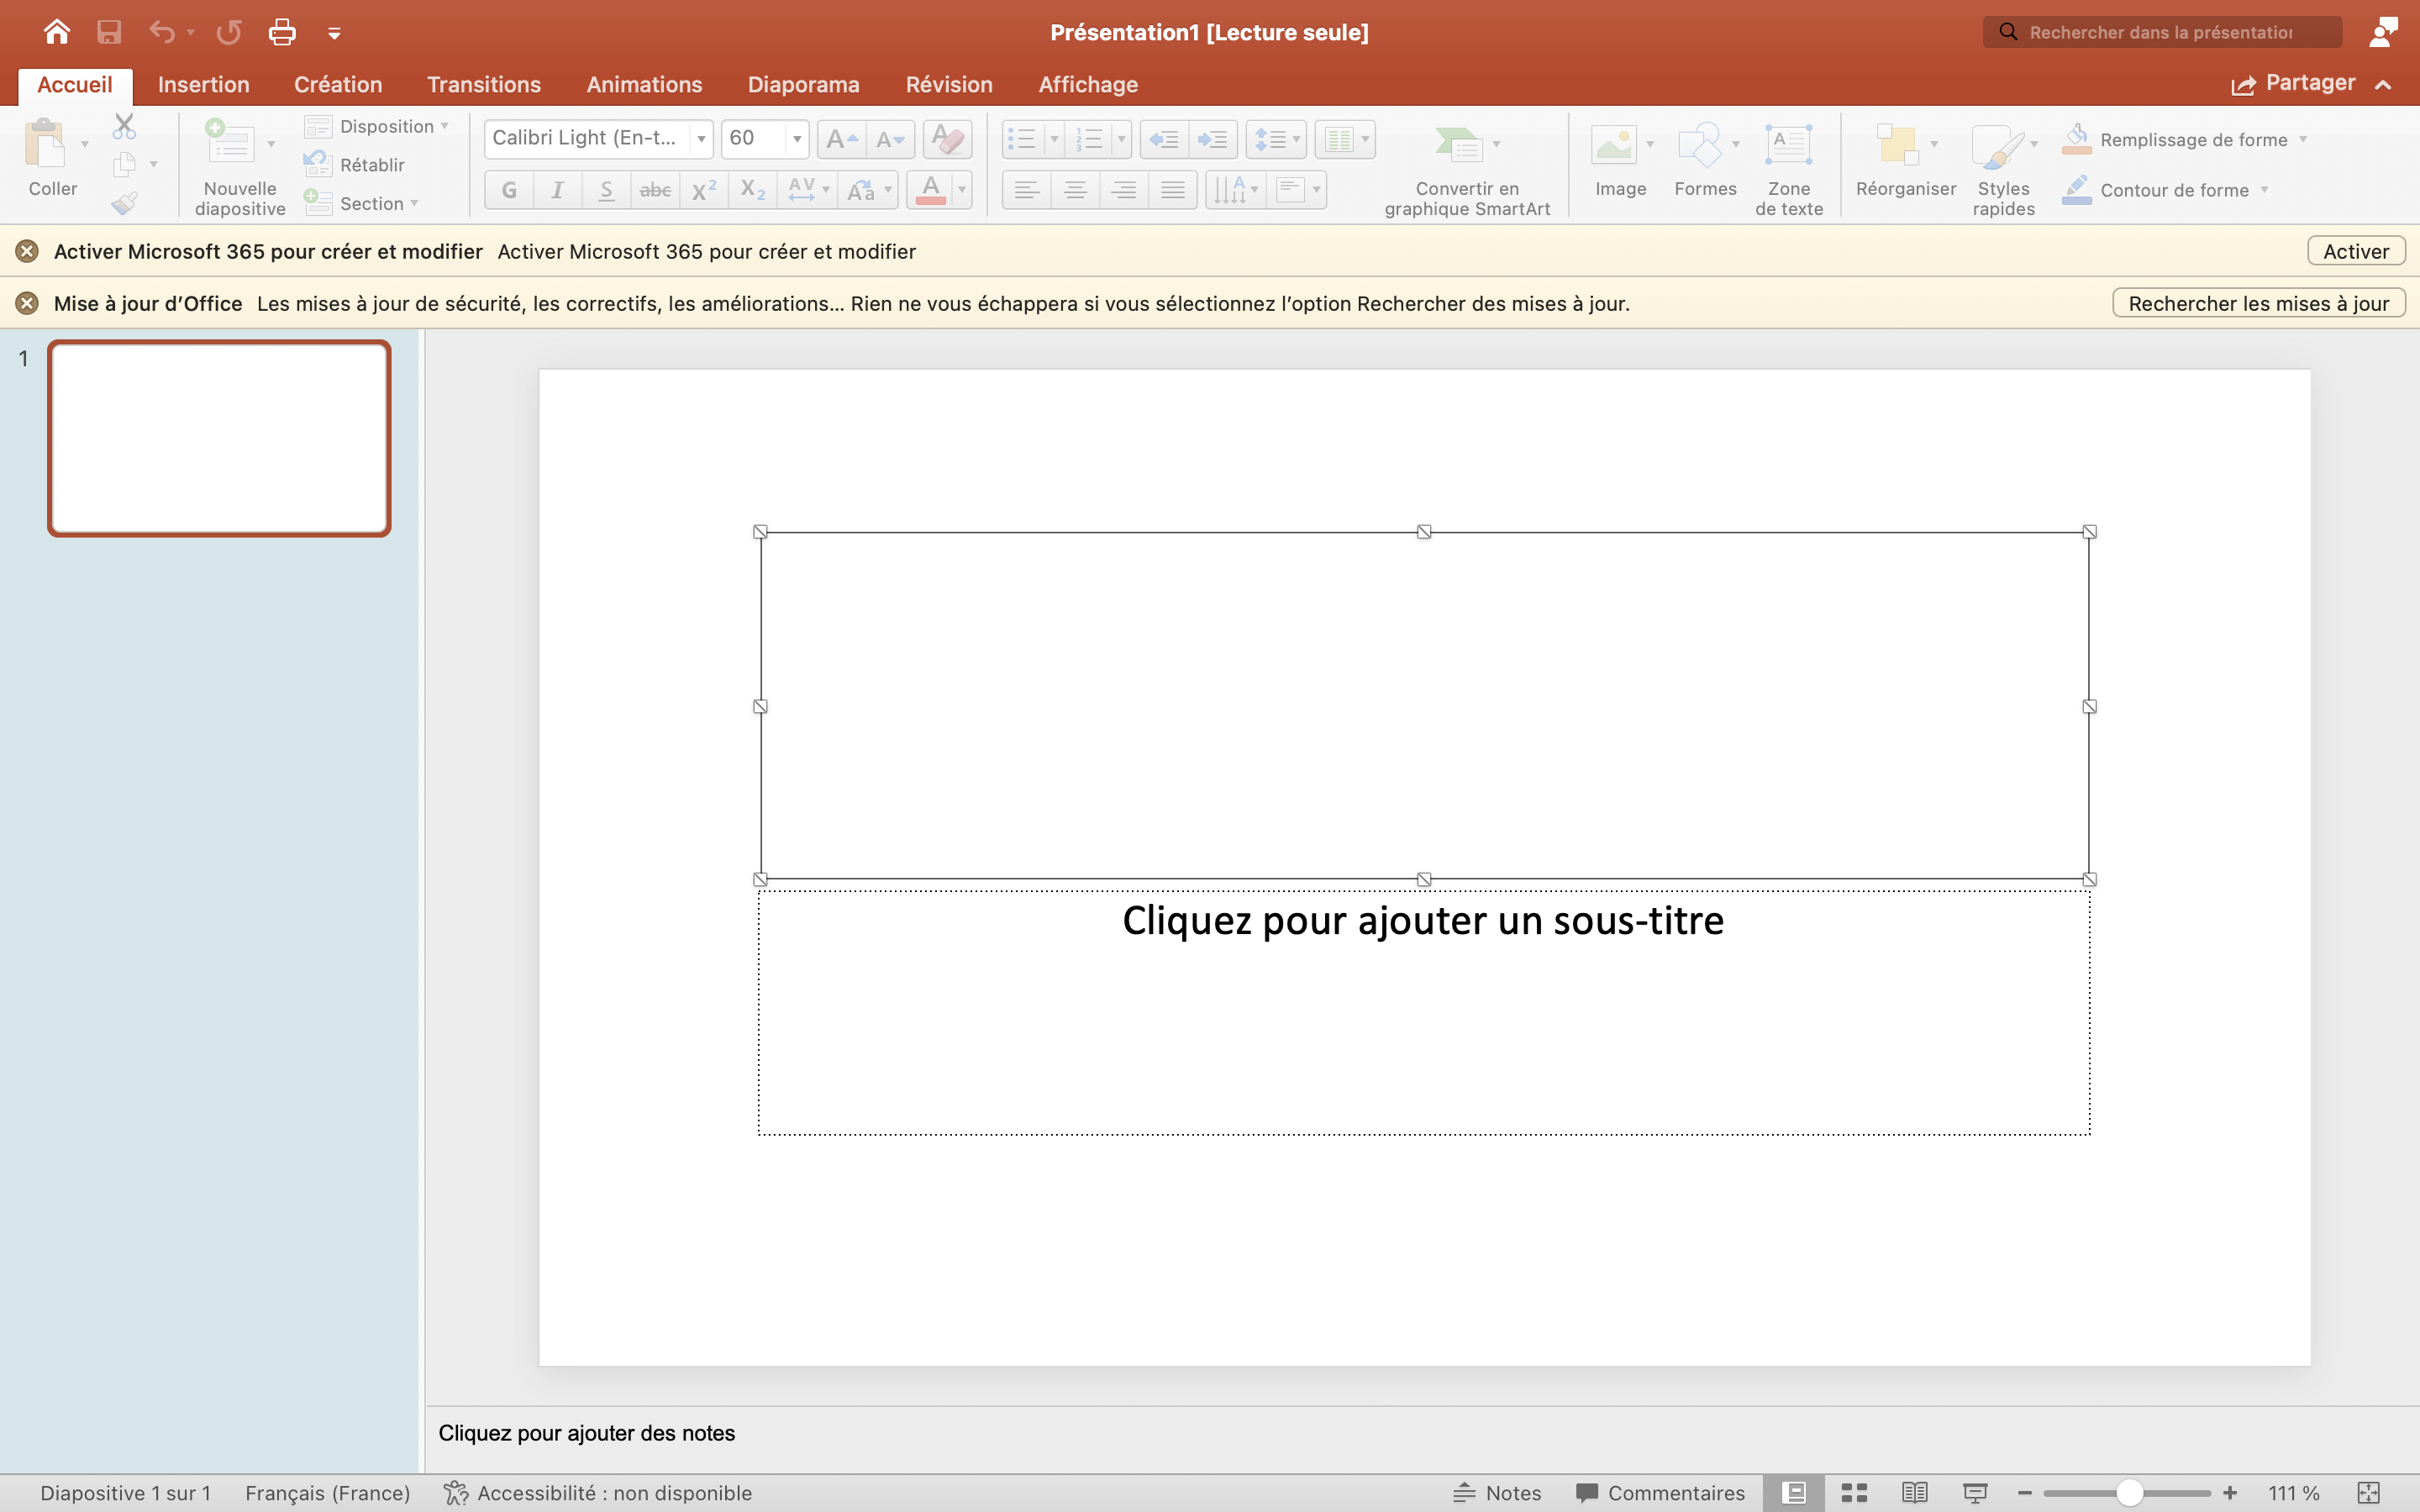Open the font size dropdown

[797, 139]
